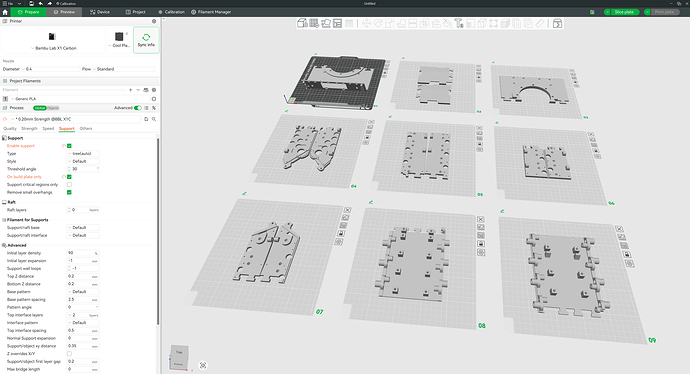
Task: Click the Add model cube icon
Action: click(x=302, y=23)
